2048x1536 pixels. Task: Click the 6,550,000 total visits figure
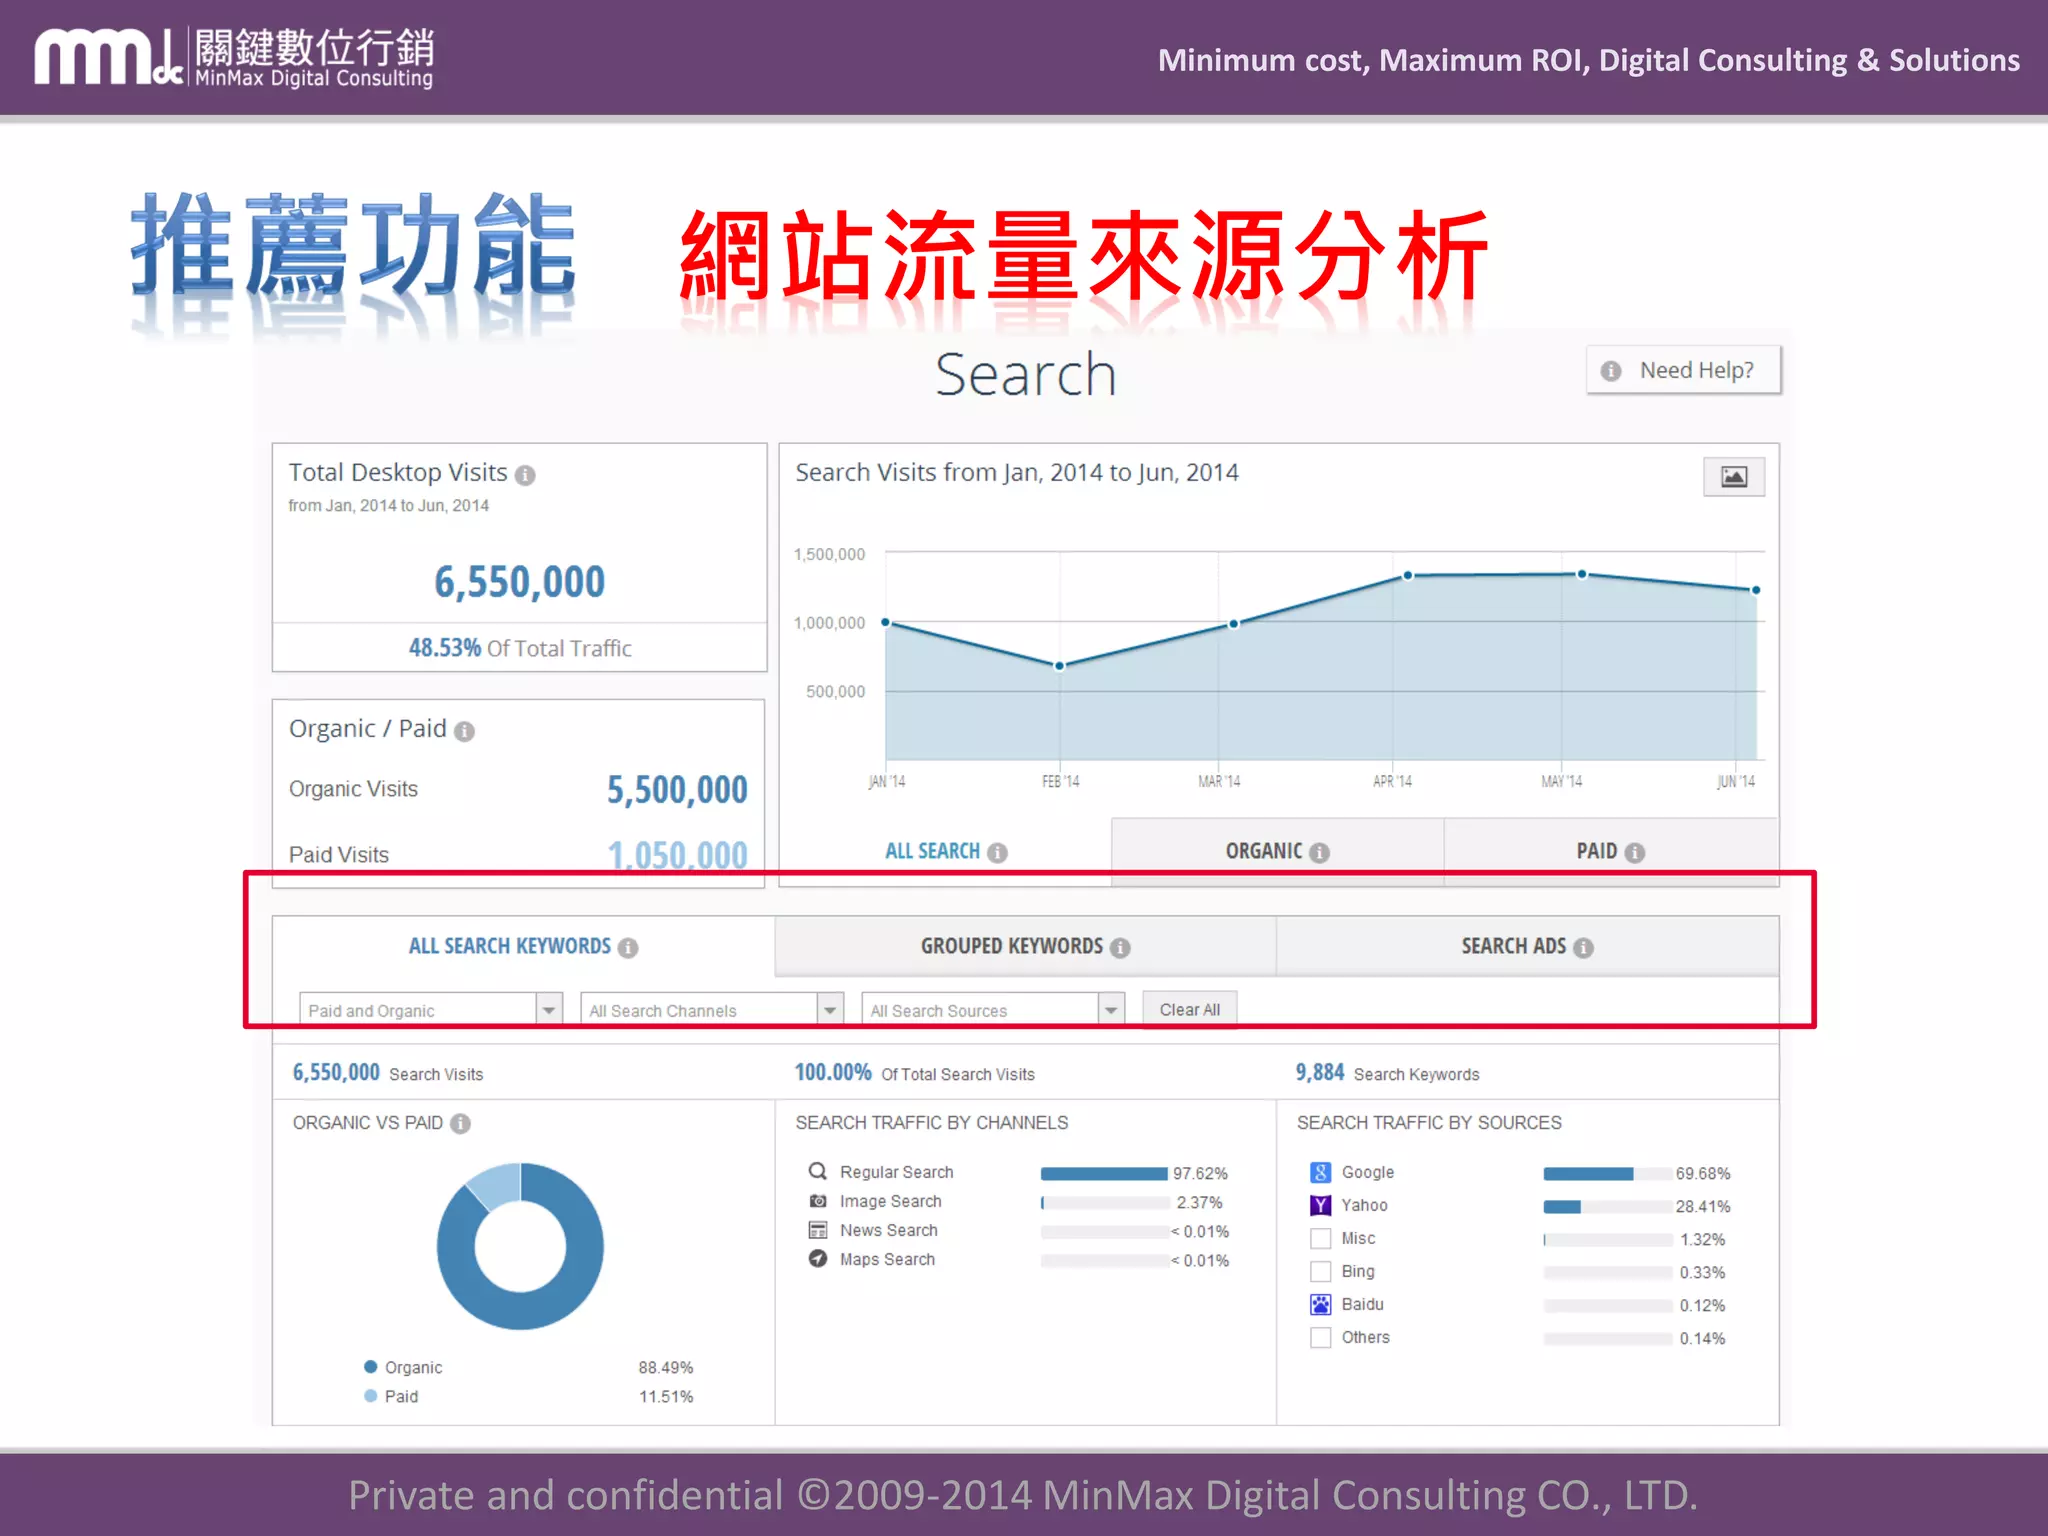pyautogui.click(x=519, y=582)
